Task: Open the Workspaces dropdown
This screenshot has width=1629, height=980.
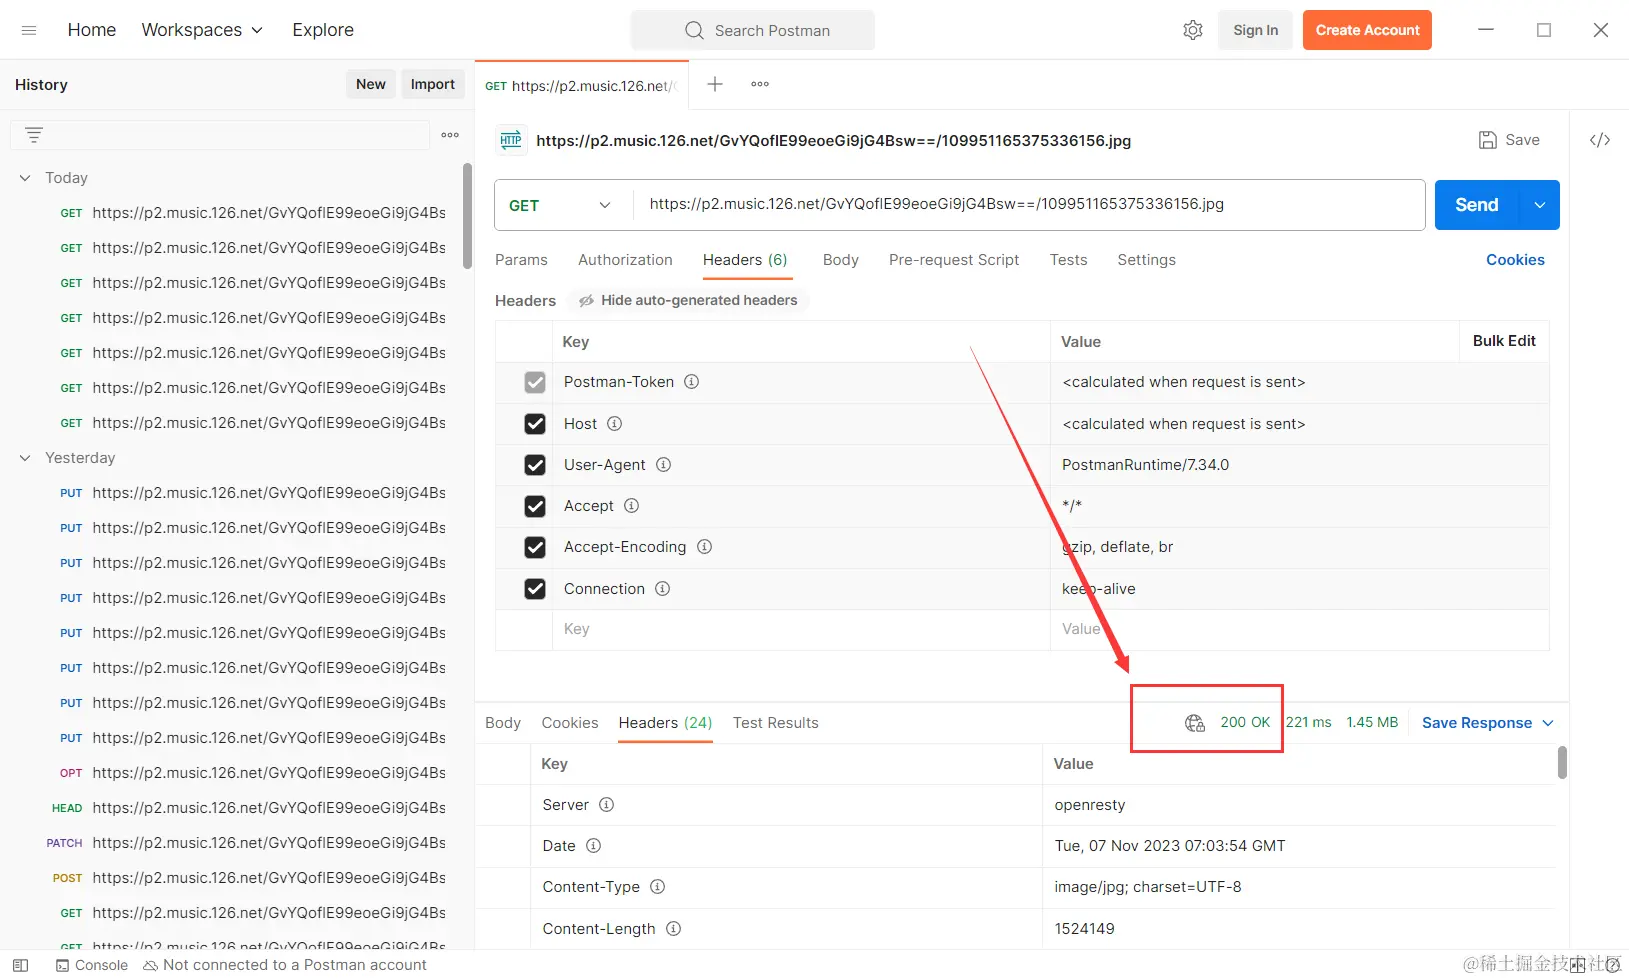Action: pos(202,30)
